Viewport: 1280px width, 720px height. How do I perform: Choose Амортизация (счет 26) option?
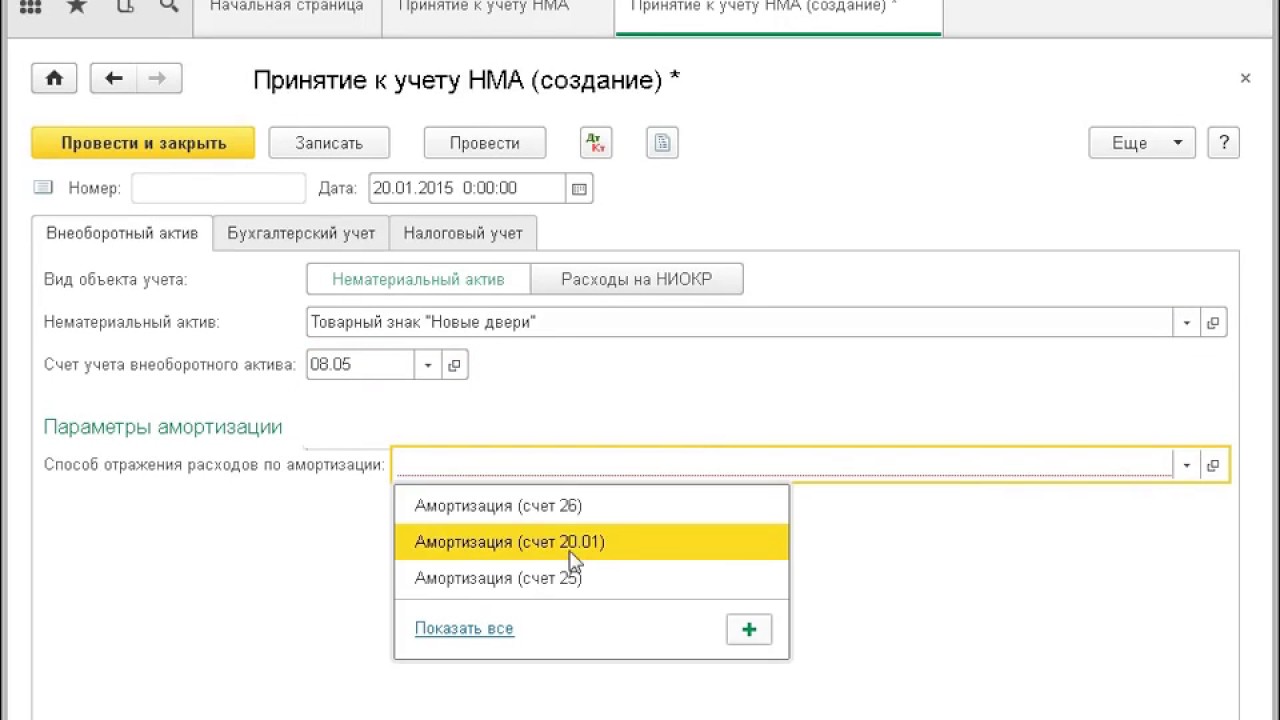(x=591, y=506)
